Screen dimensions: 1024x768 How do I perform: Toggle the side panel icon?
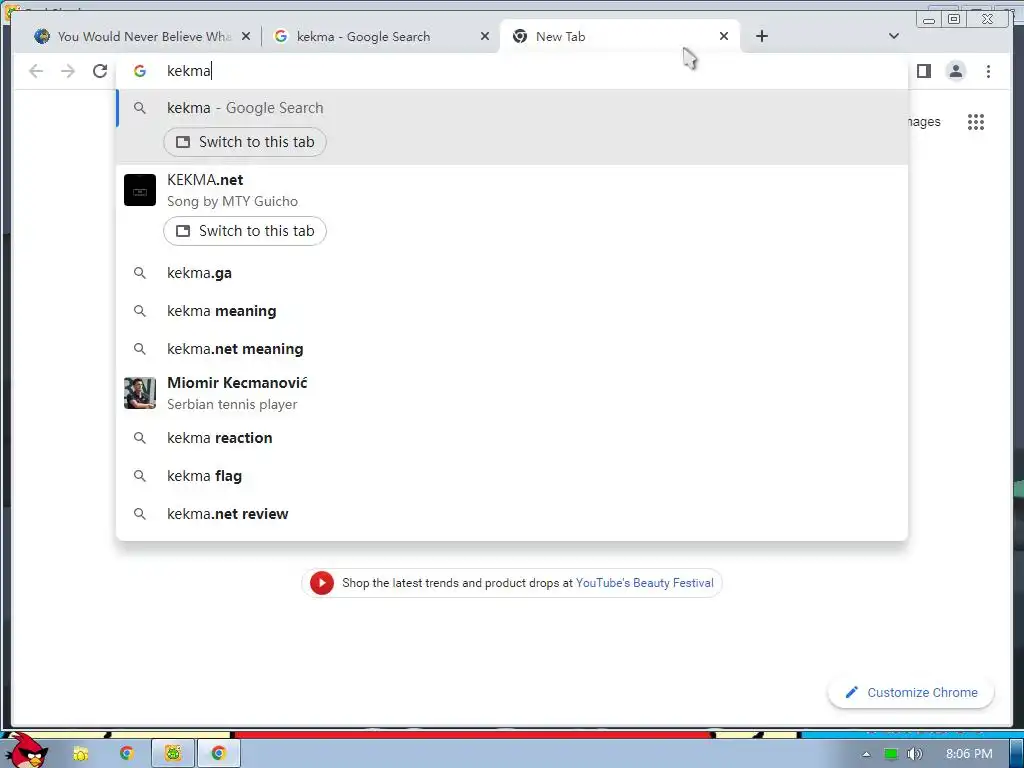(x=923, y=71)
